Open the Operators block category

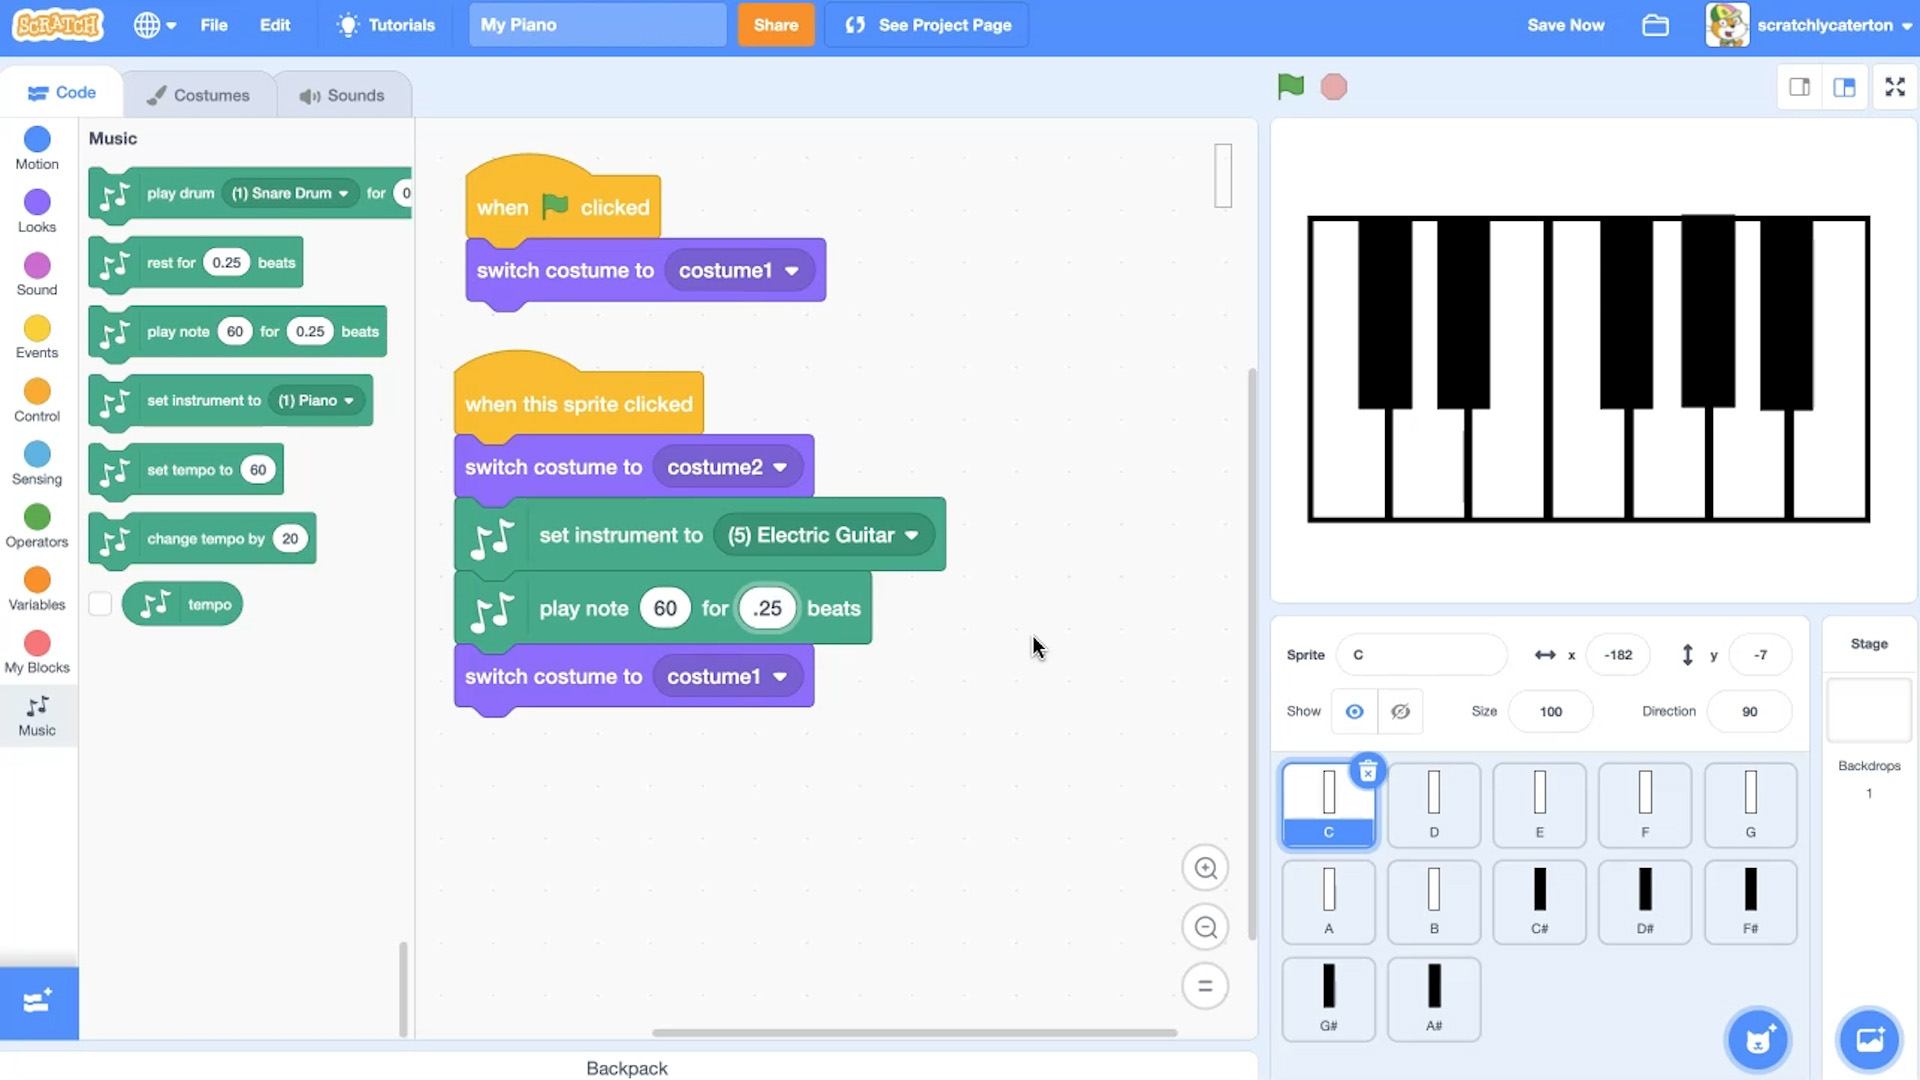tap(37, 527)
